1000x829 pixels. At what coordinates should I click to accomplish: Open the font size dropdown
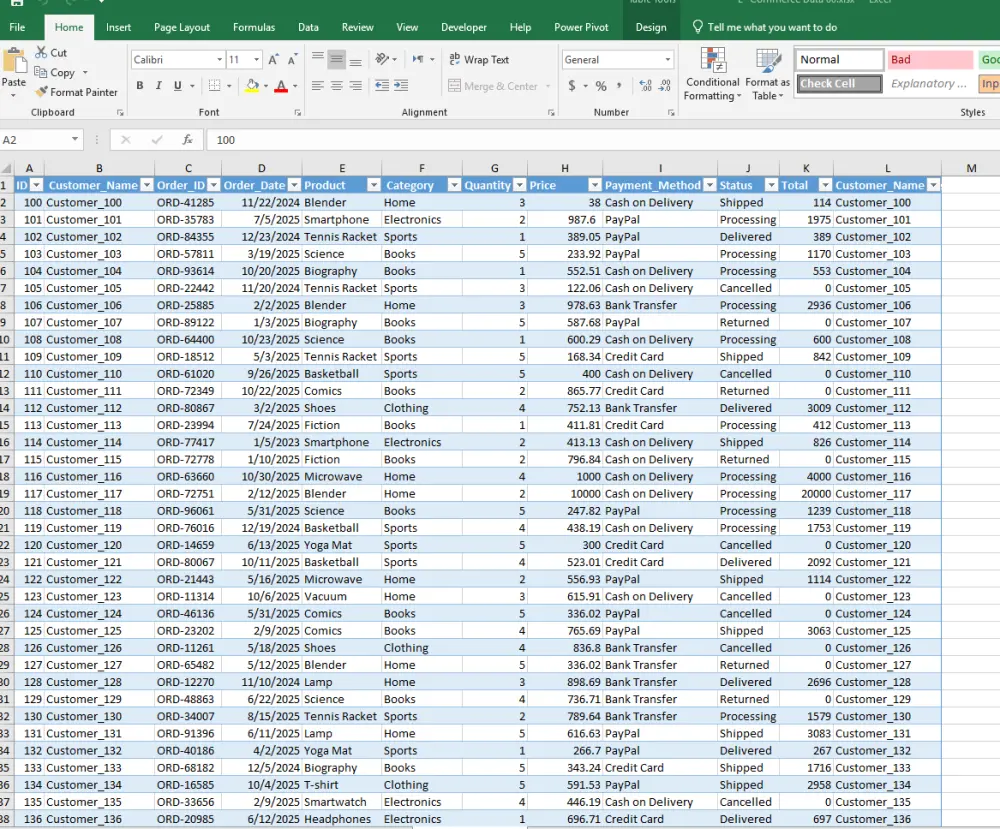tap(256, 59)
